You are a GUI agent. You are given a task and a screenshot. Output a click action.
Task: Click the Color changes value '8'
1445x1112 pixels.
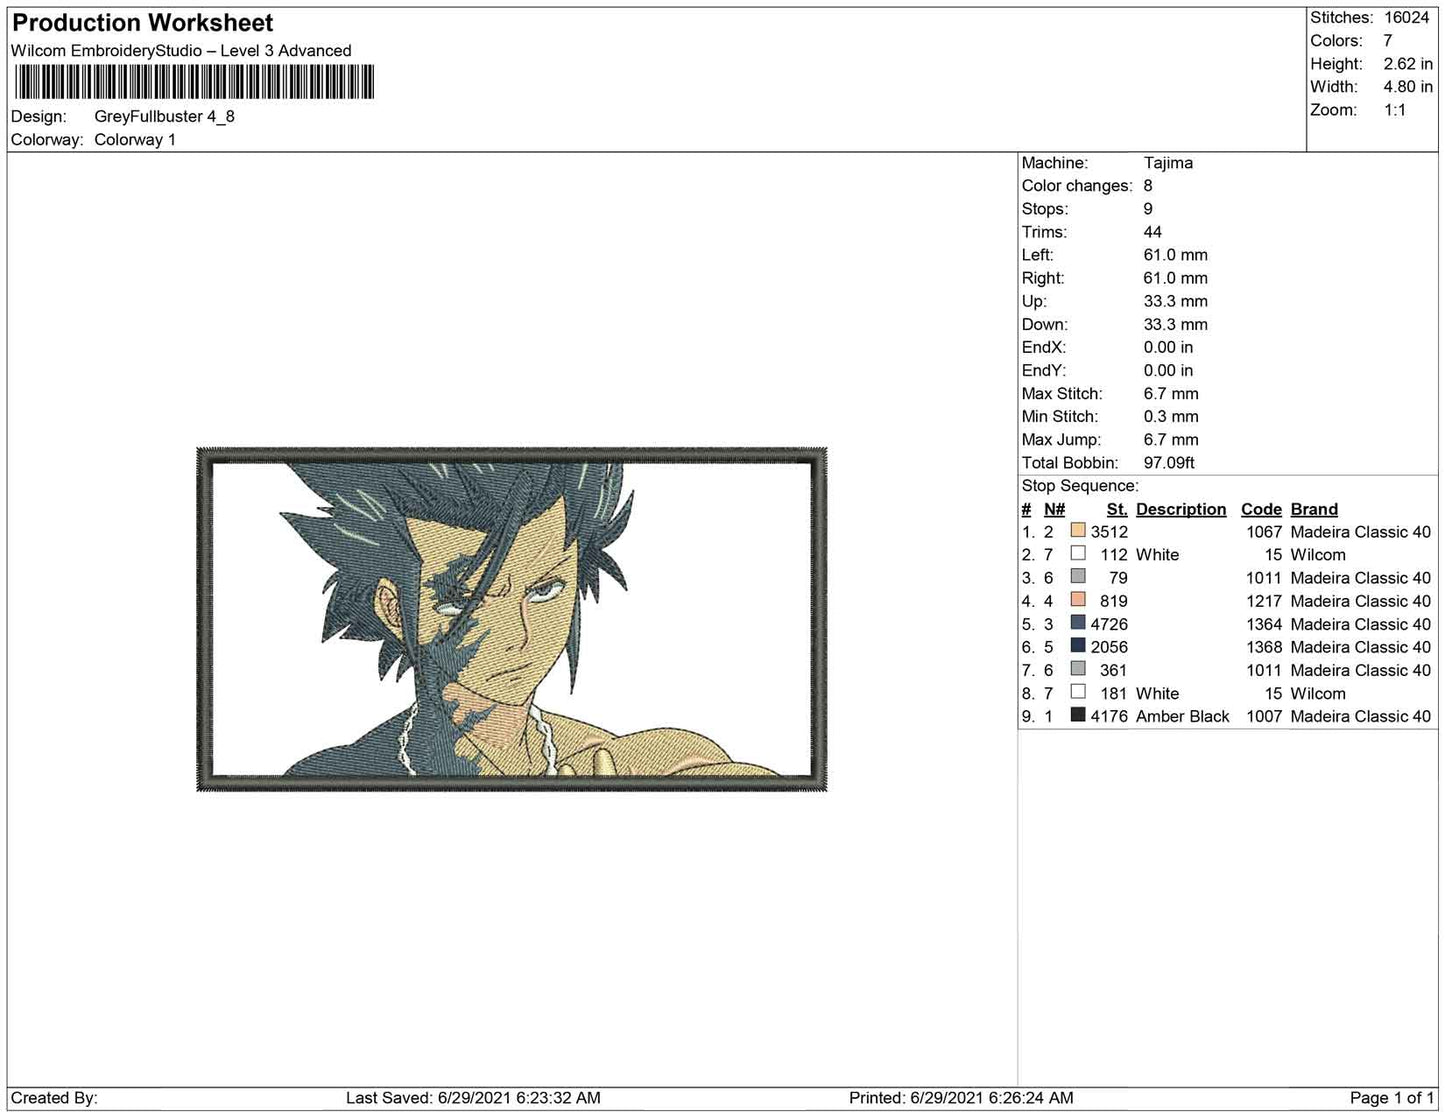[1148, 186]
